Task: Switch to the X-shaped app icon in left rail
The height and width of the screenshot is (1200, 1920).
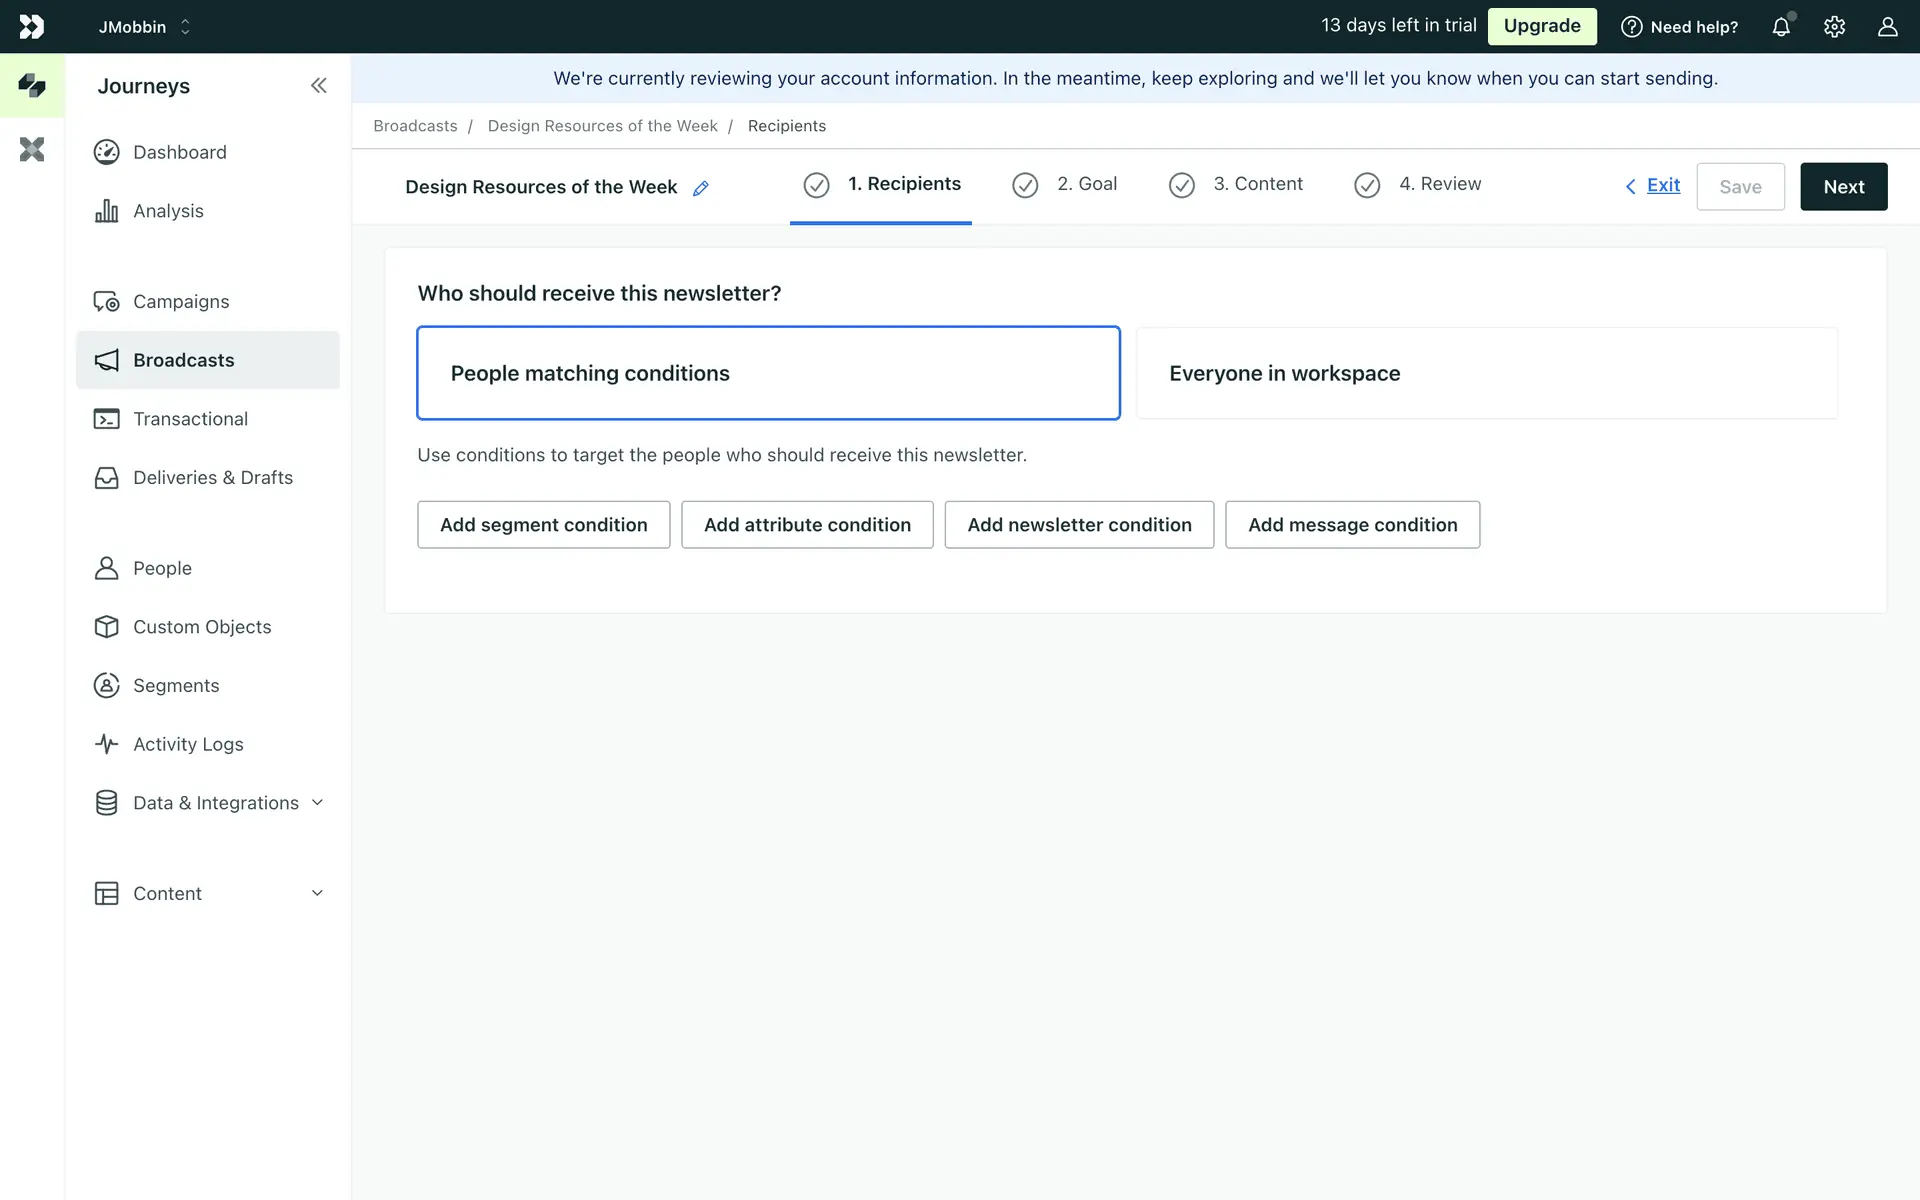Action: [x=32, y=150]
